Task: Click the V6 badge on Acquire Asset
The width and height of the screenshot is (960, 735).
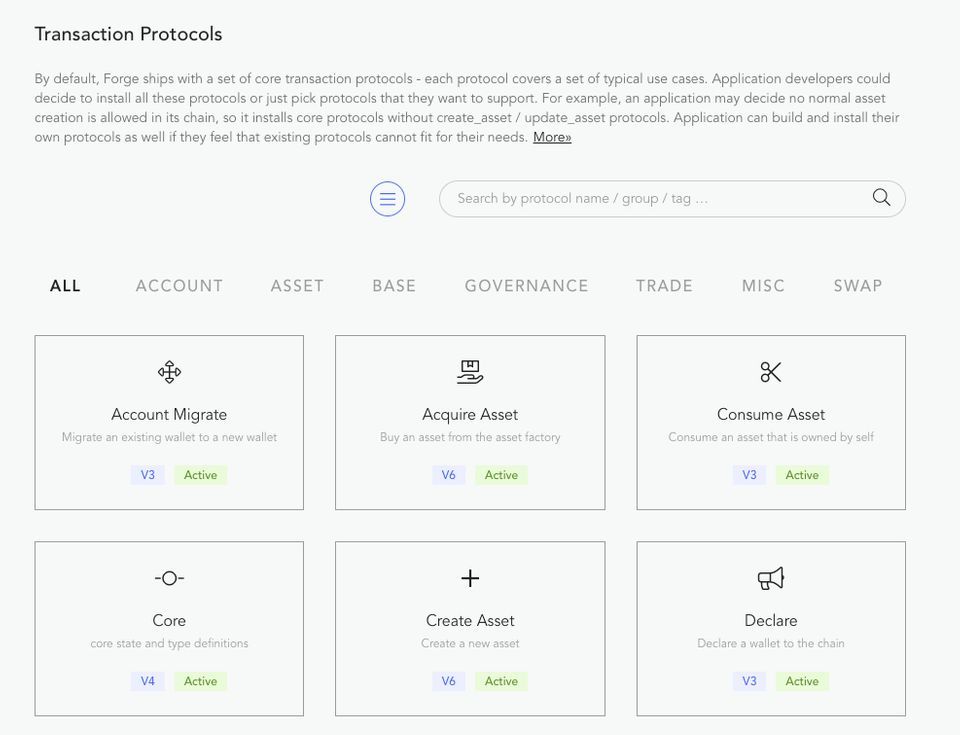Action: point(449,475)
